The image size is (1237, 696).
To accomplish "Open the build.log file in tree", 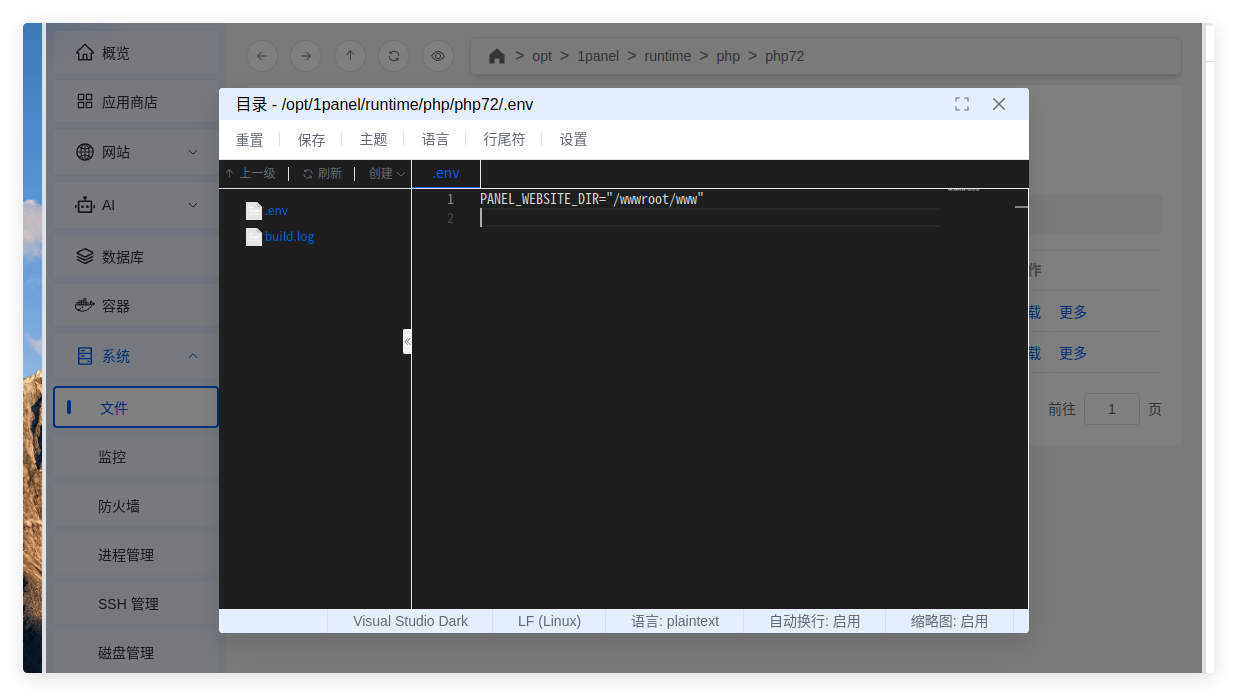I will (289, 237).
